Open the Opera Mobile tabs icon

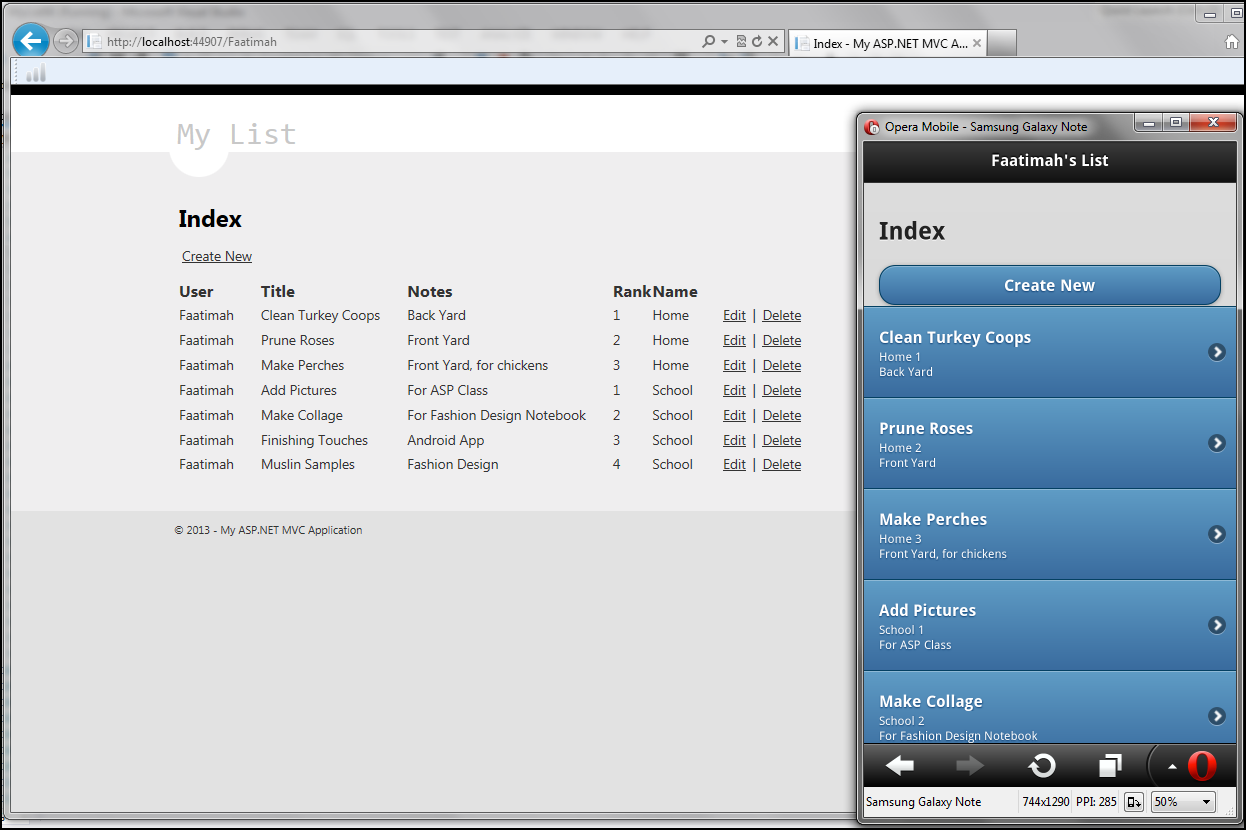[x=1110, y=766]
